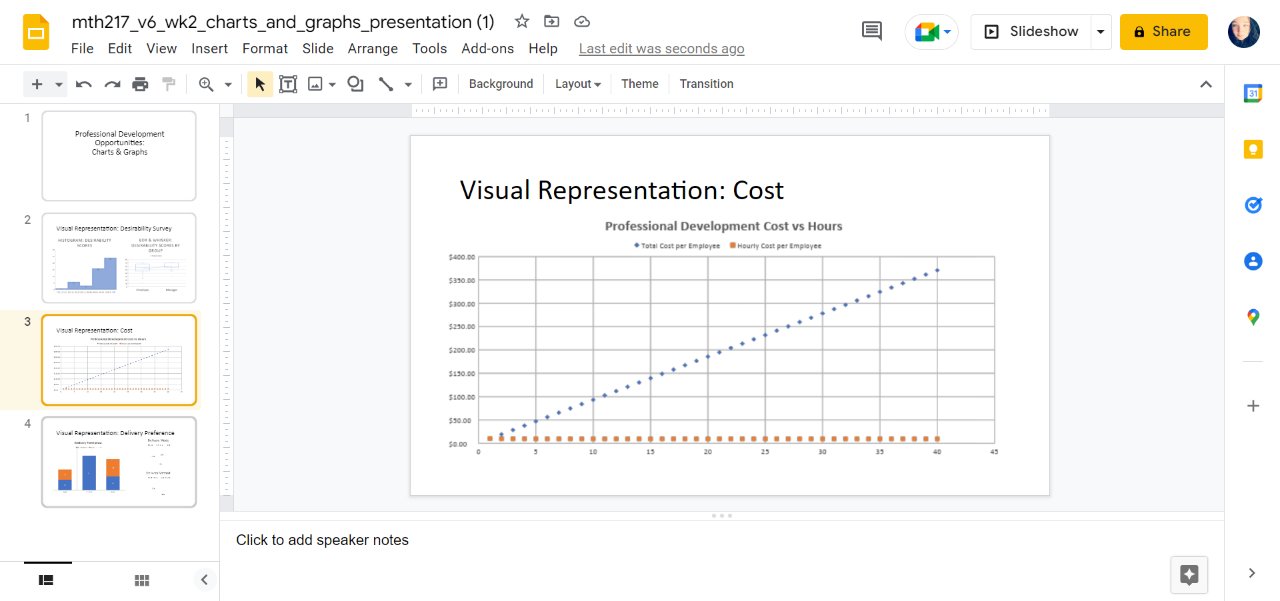Click the Share button
Viewport: 1280px width, 601px height.
point(1163,31)
